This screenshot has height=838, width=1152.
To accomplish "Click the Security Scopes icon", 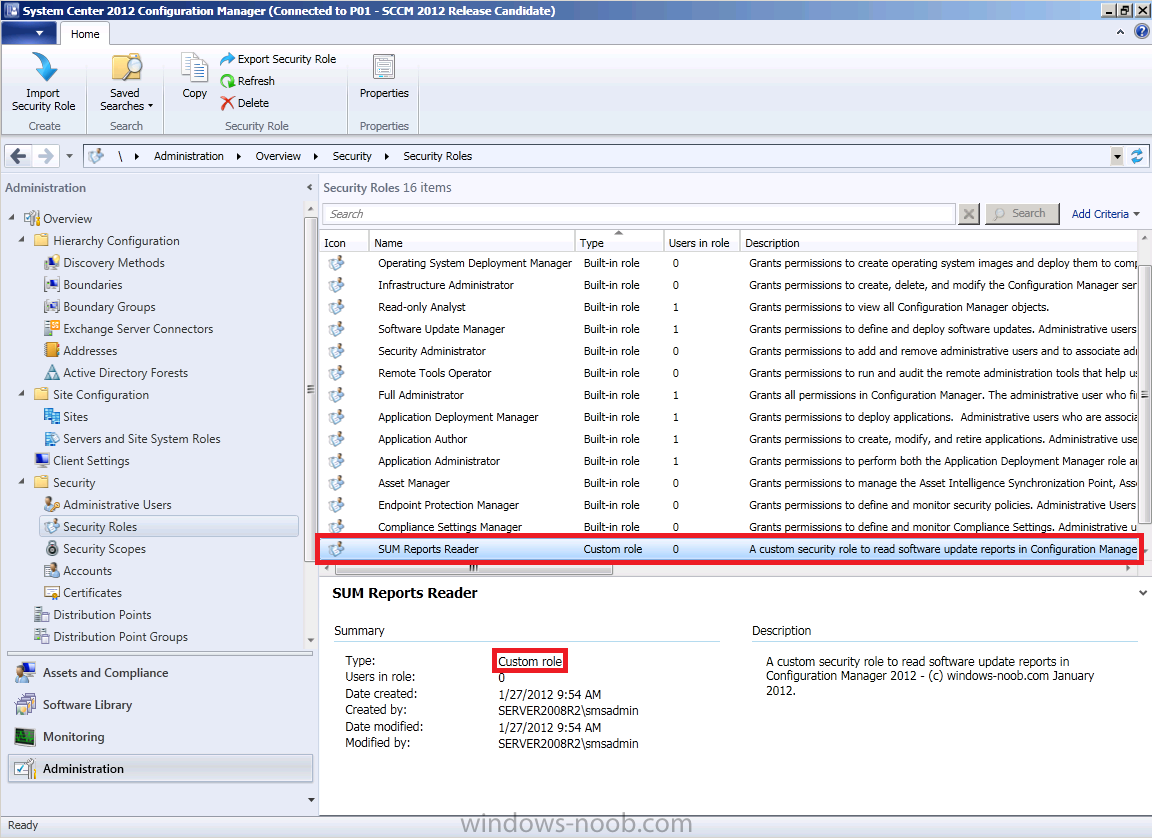I will [x=51, y=549].
